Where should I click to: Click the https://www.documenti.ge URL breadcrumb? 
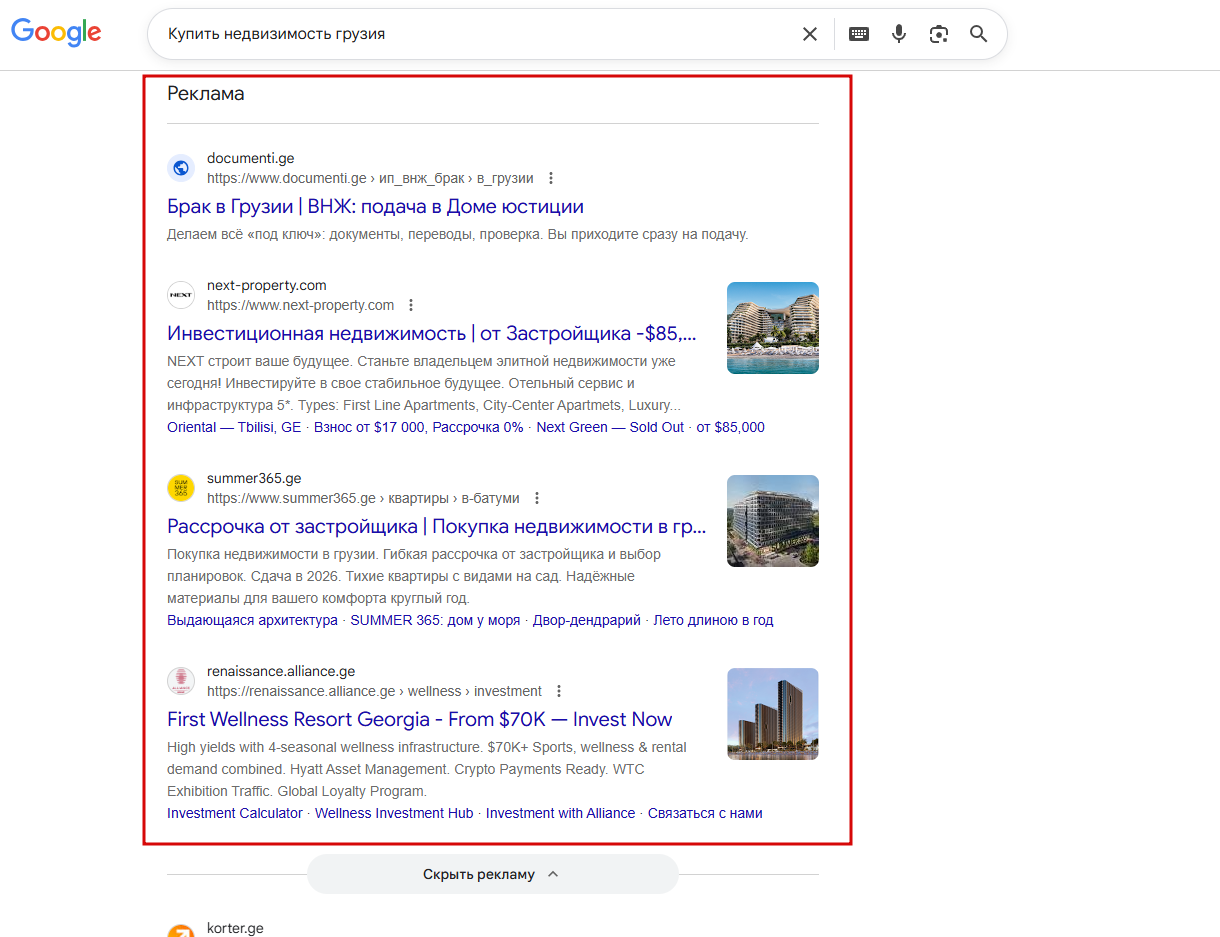click(x=370, y=178)
